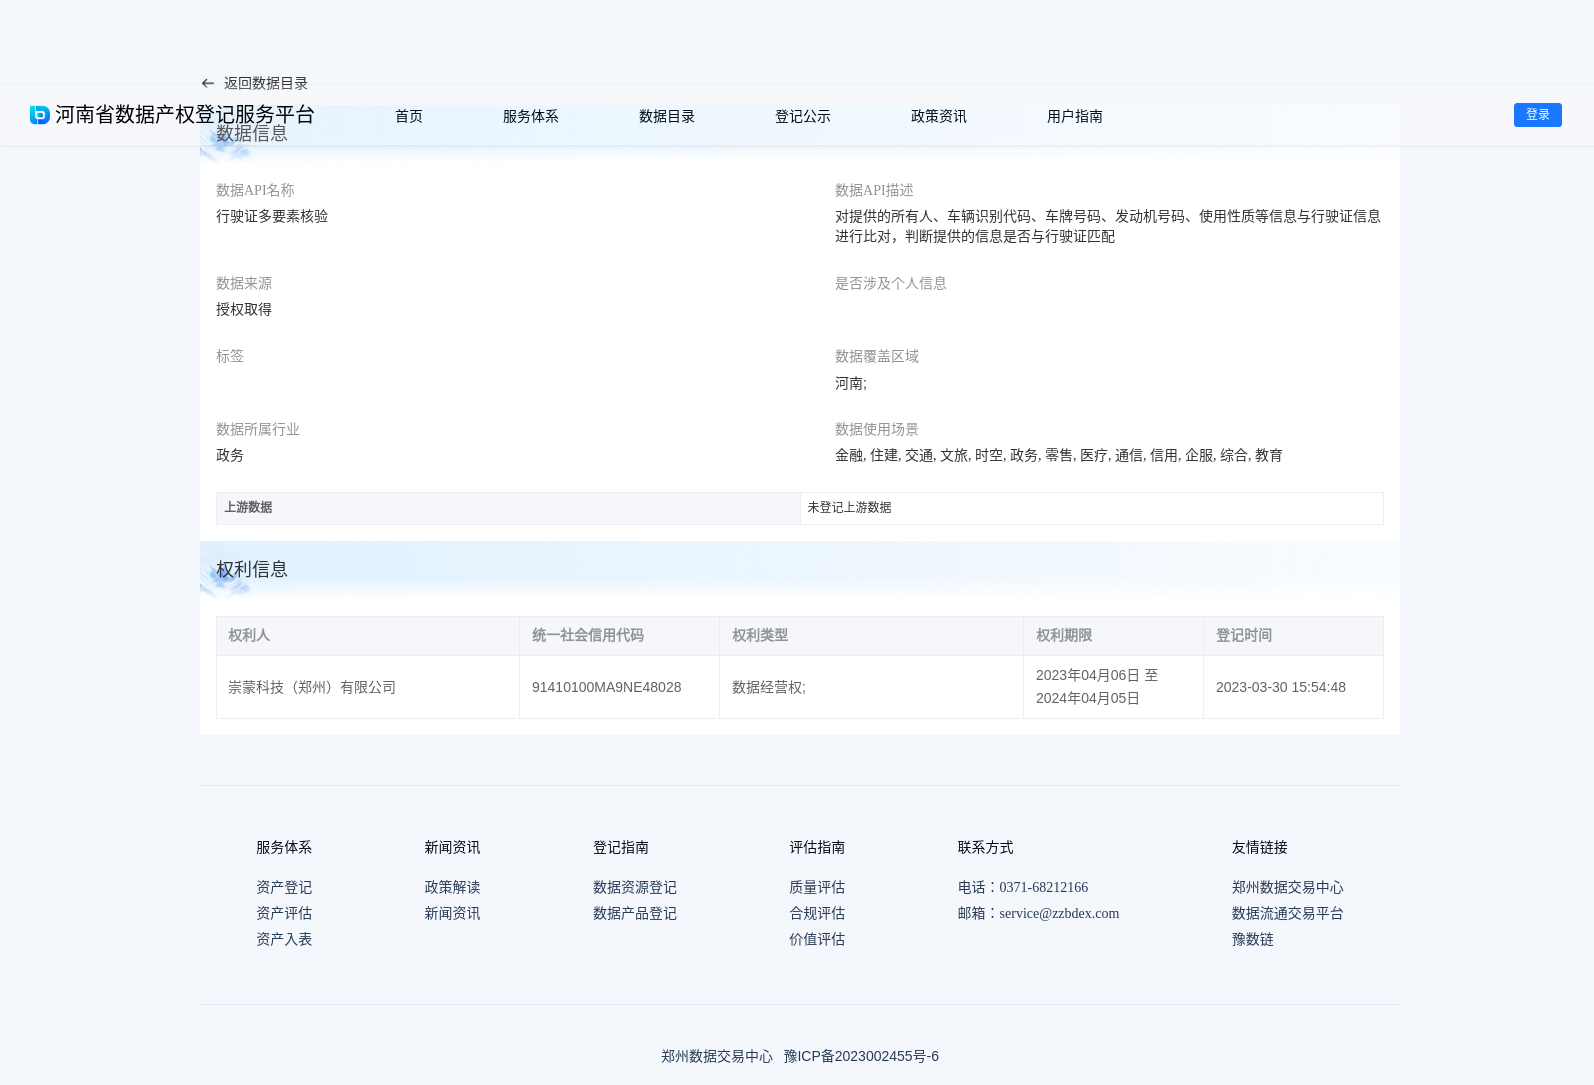Viewport: 1594px width, 1085px height.
Task: Select credit code 91410100MA9NE48028
Action: [607, 687]
